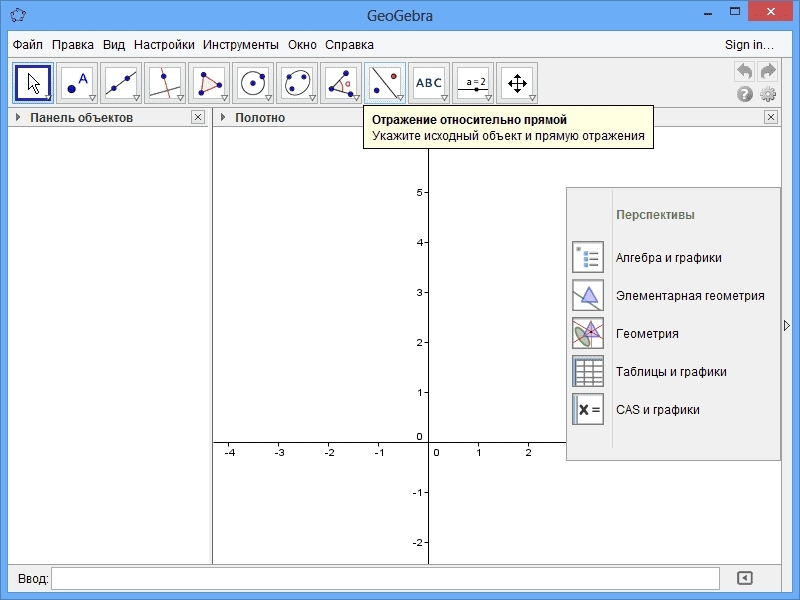Screen dimensions: 800x600
Task: Select the Move graphics view tool
Action: [x=517, y=83]
